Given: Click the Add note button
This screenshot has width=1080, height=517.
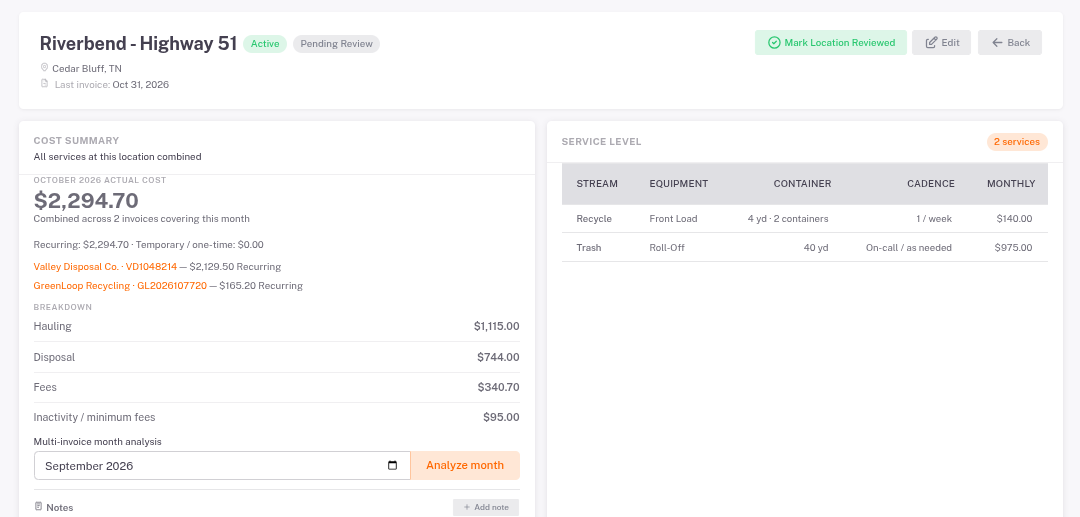Looking at the screenshot, I should click(486, 507).
